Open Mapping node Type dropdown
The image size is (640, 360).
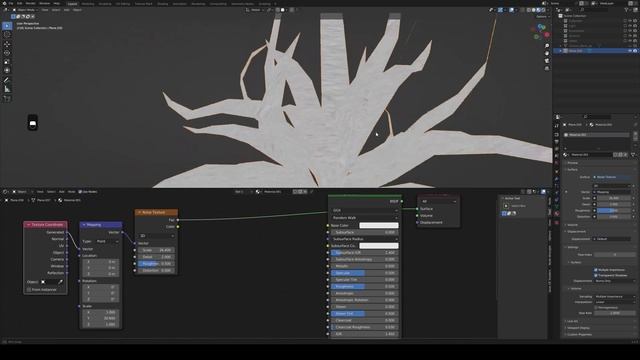click(107, 241)
